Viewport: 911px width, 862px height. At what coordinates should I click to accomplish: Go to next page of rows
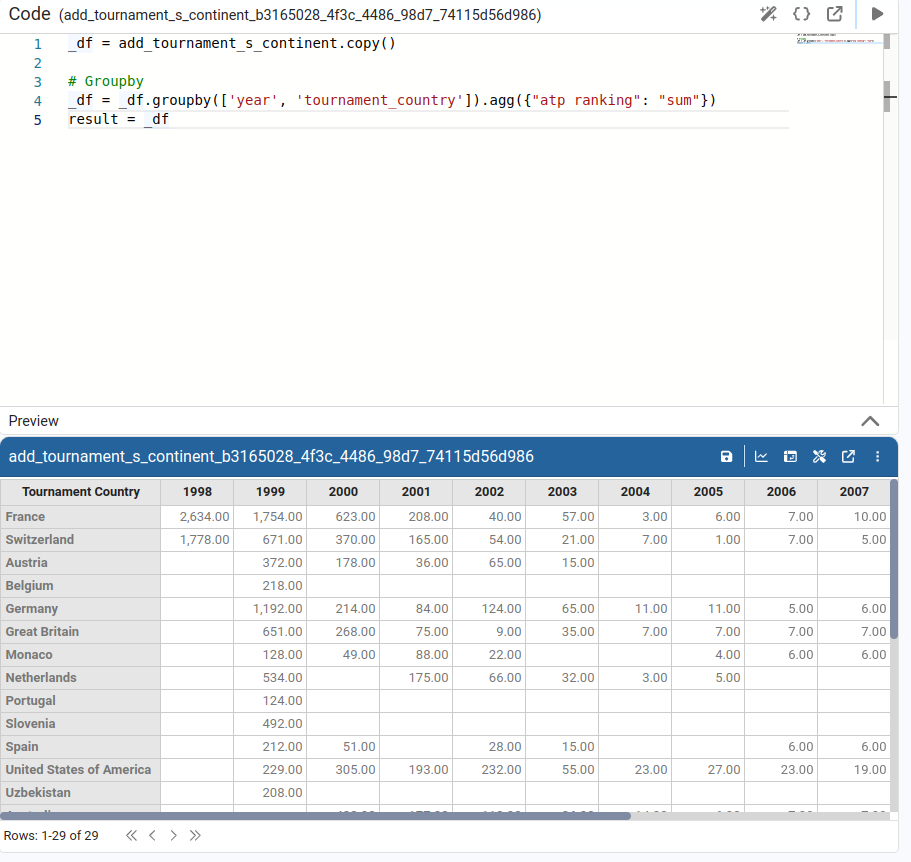173,835
